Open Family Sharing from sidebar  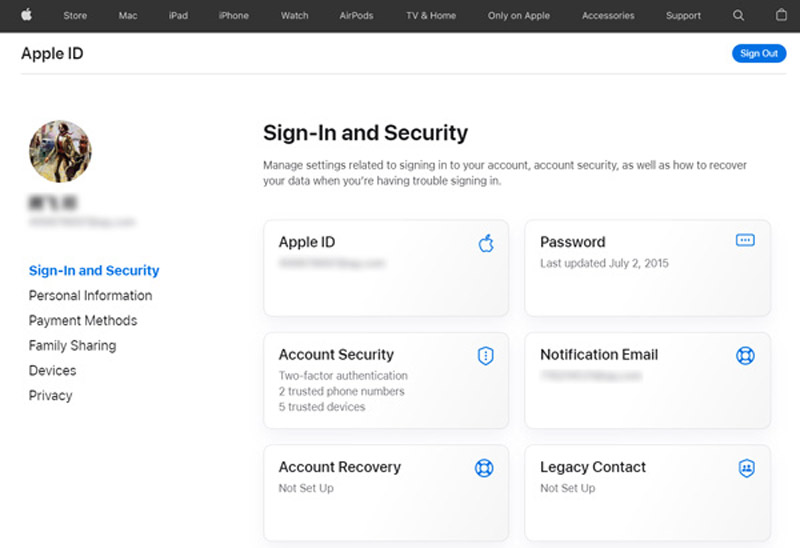tap(72, 346)
